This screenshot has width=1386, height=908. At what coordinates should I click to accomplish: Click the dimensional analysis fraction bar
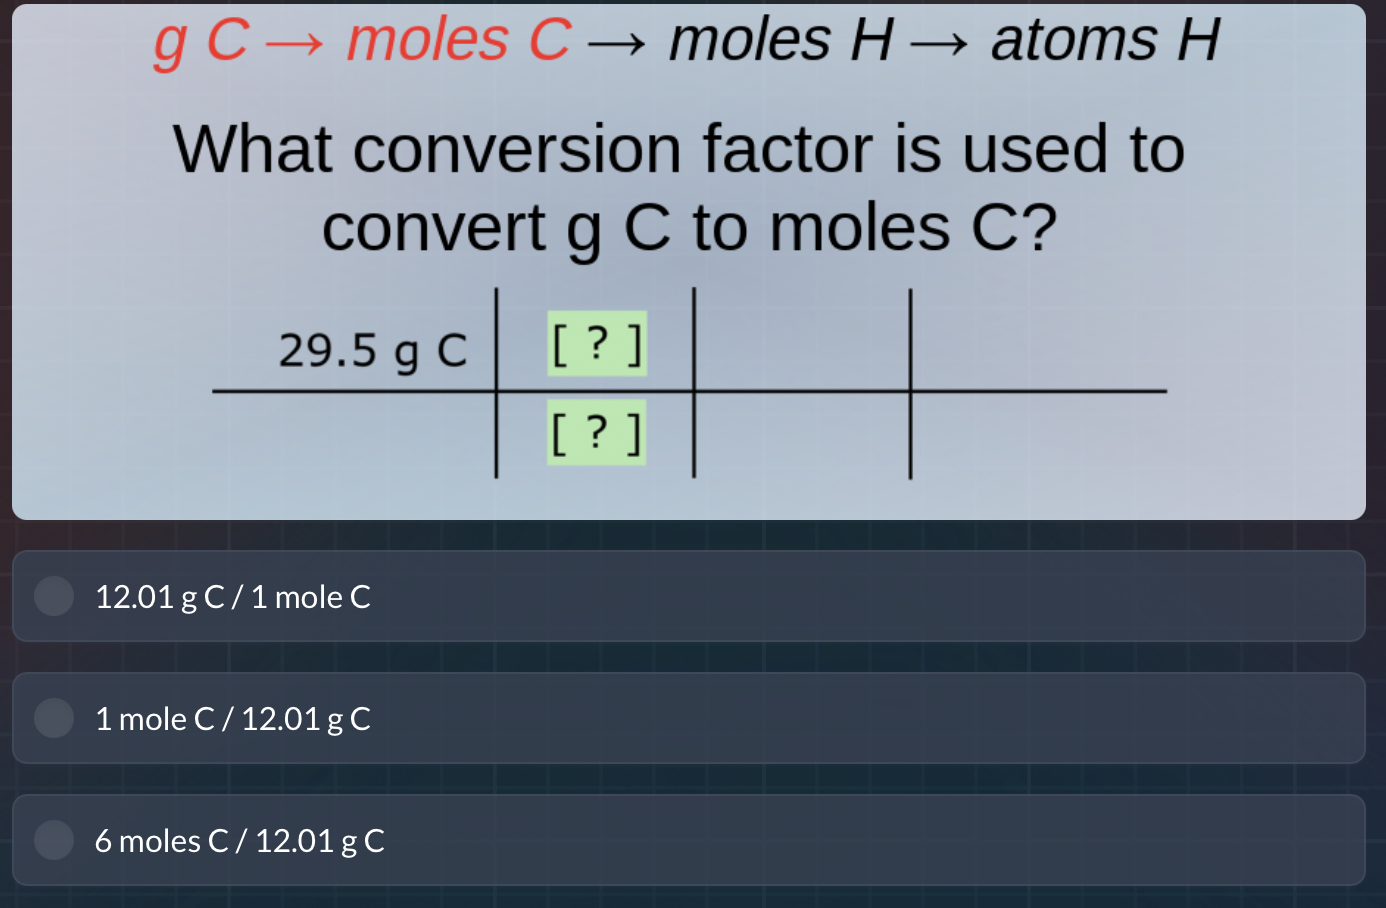pos(690,390)
